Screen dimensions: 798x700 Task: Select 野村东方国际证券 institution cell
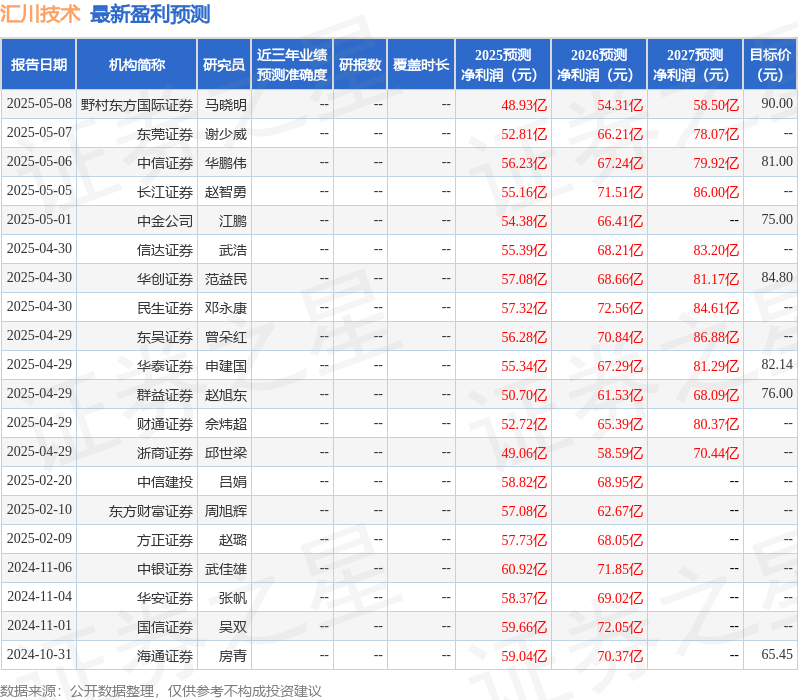click(x=136, y=105)
